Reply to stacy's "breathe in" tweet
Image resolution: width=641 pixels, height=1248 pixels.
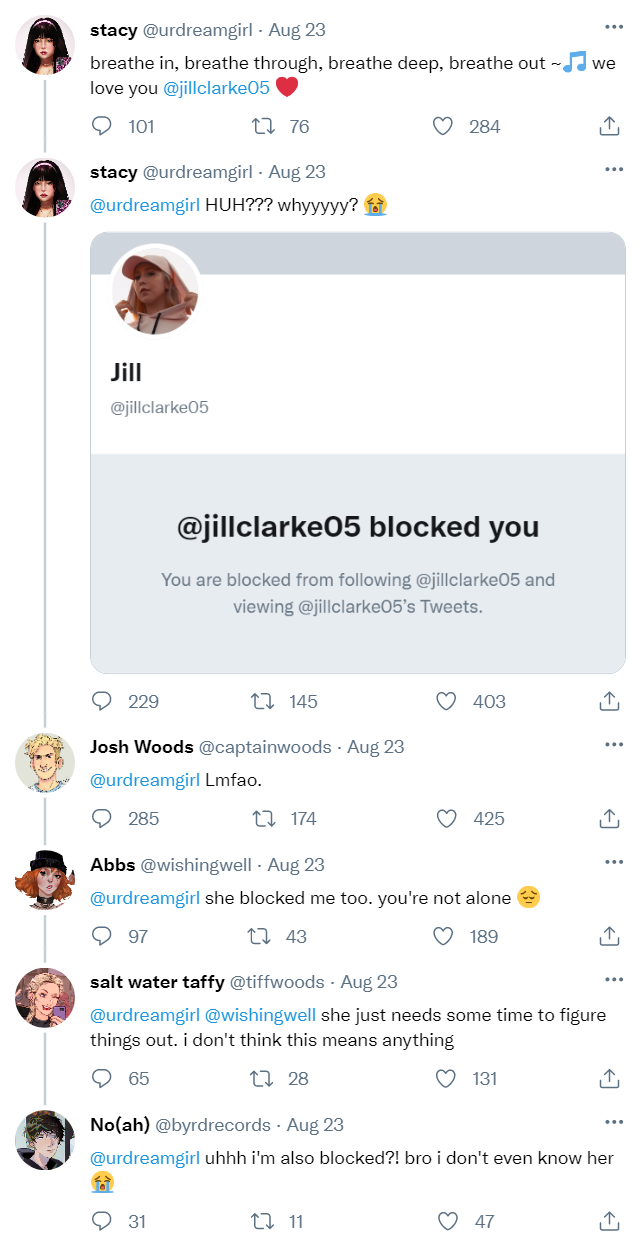click(x=102, y=127)
